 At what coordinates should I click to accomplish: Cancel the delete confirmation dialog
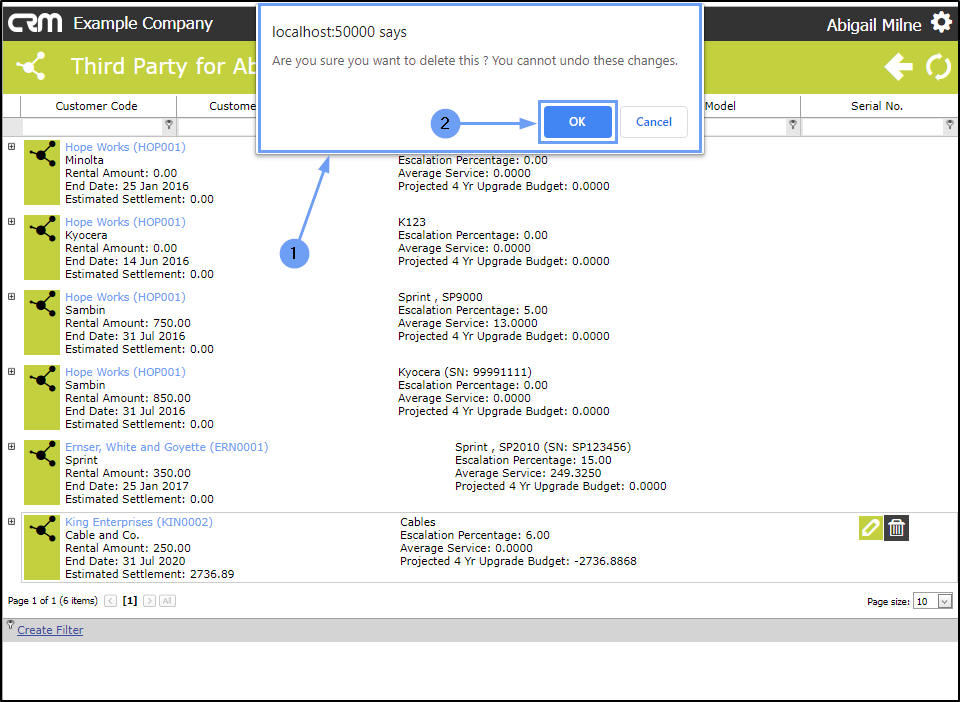tap(653, 122)
